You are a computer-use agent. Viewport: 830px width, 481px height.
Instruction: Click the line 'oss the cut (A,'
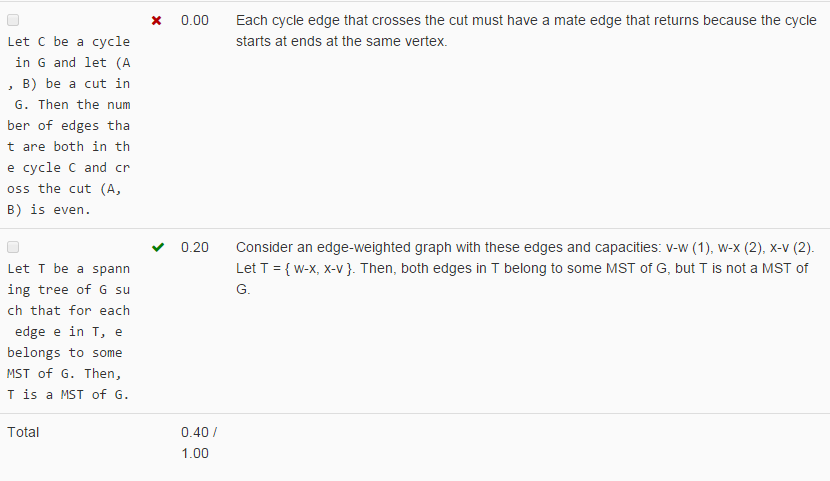[65, 189]
